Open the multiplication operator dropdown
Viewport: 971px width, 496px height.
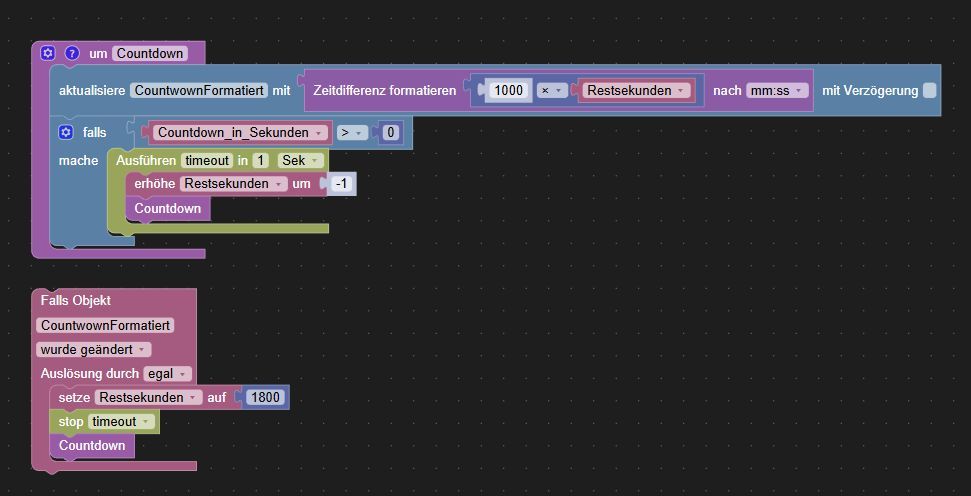pyautogui.click(x=551, y=90)
